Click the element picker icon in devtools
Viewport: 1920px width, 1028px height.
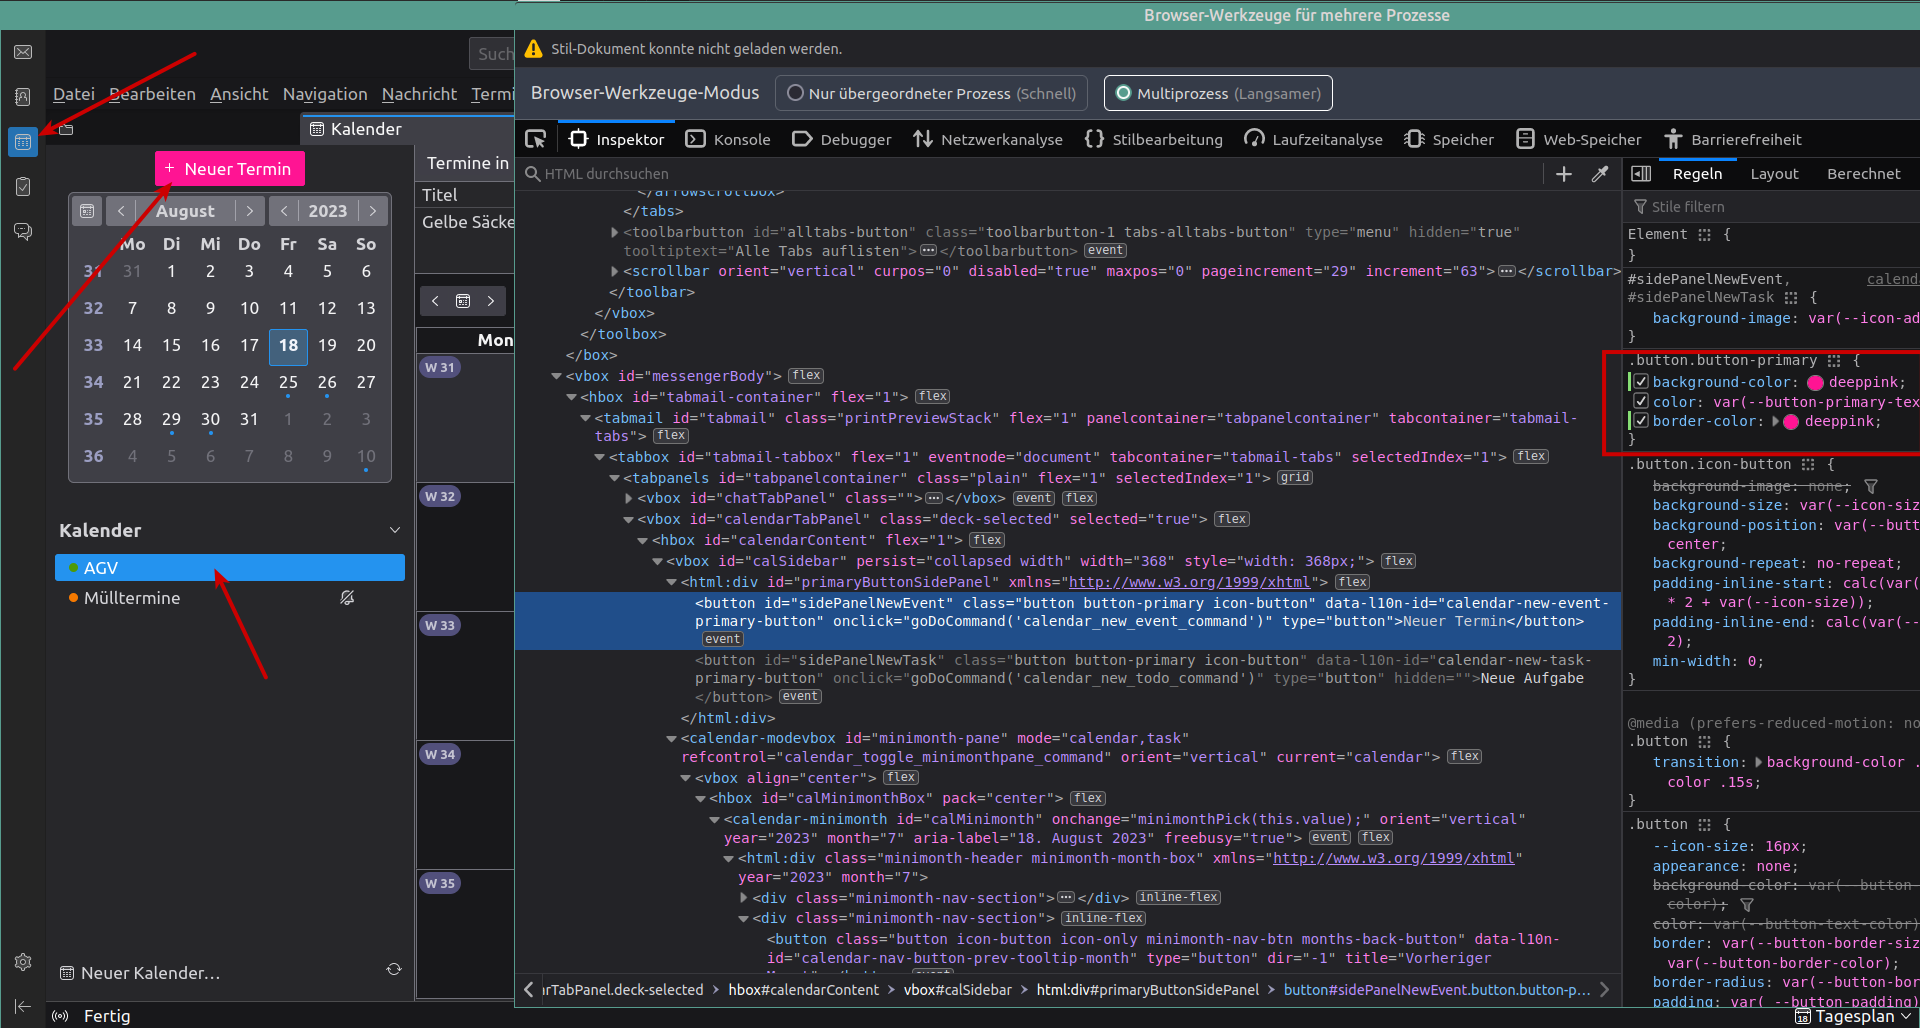(536, 139)
